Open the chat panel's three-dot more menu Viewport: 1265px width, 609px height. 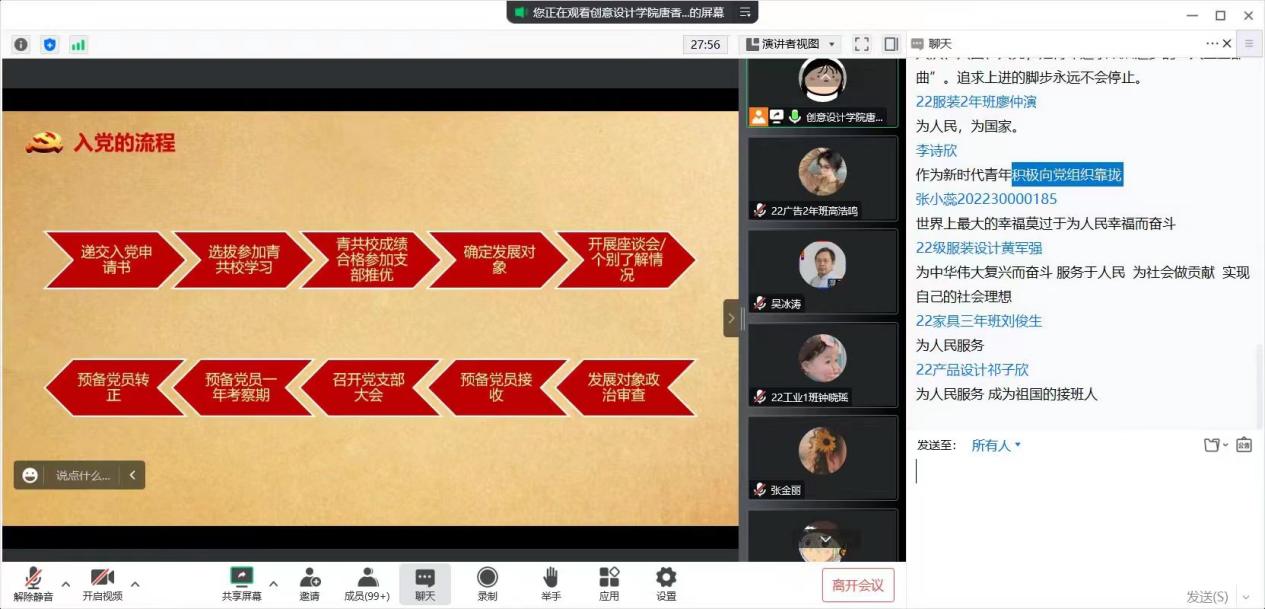coord(1212,44)
